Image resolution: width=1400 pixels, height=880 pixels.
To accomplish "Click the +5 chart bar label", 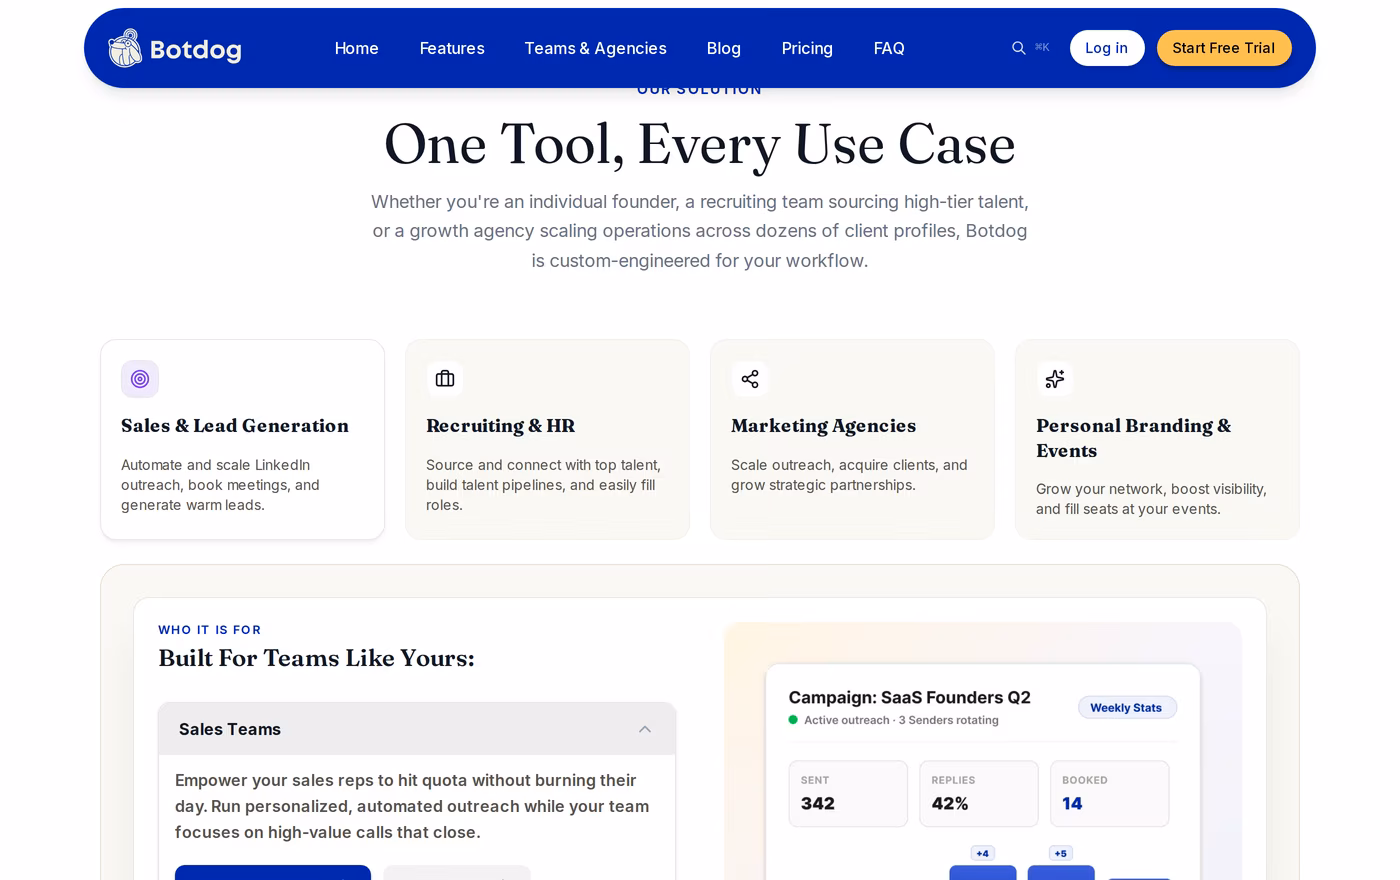I will [1061, 853].
